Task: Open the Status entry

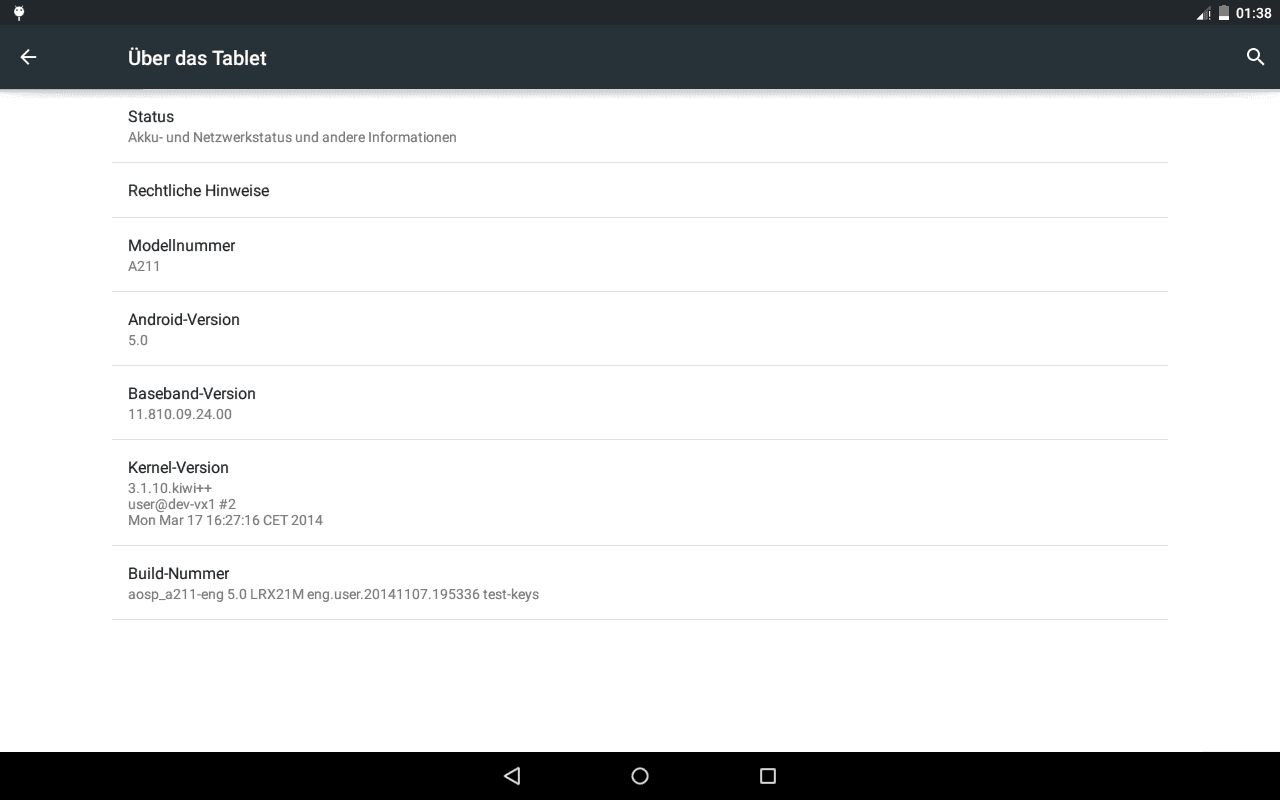Action: (x=640, y=126)
